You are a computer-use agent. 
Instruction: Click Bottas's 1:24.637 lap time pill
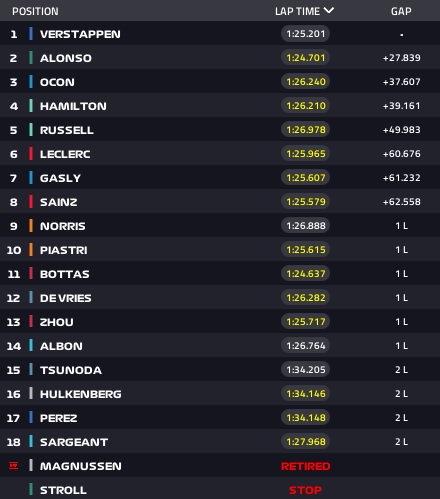tap(306, 274)
